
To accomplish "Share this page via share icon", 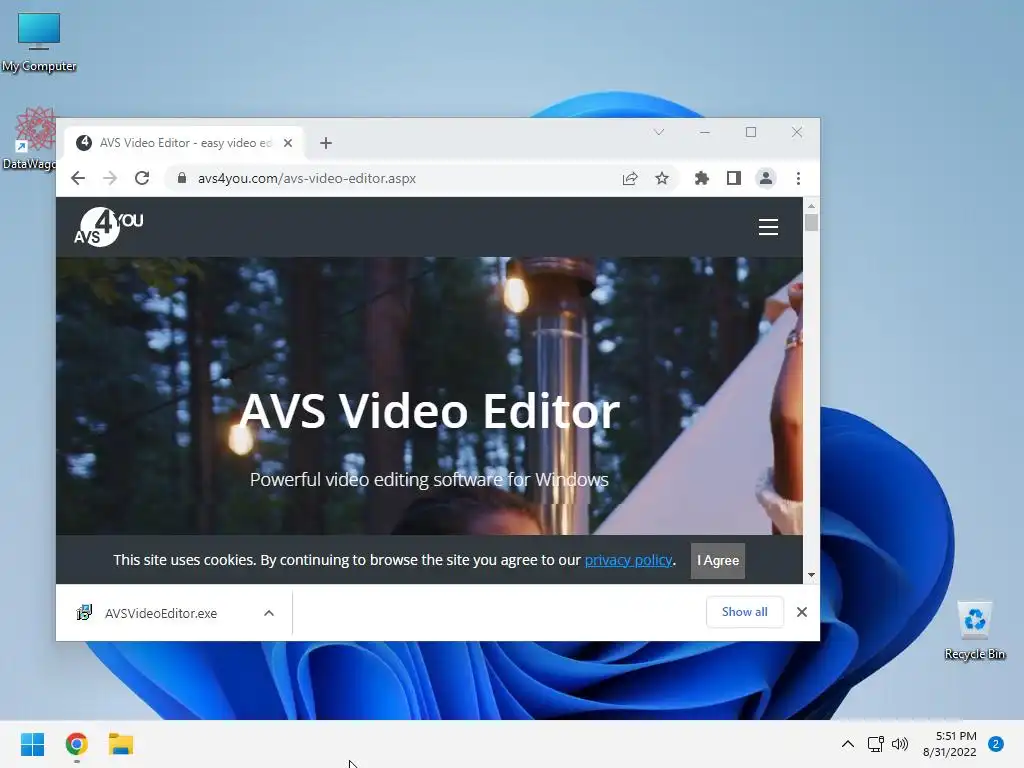I will [630, 178].
